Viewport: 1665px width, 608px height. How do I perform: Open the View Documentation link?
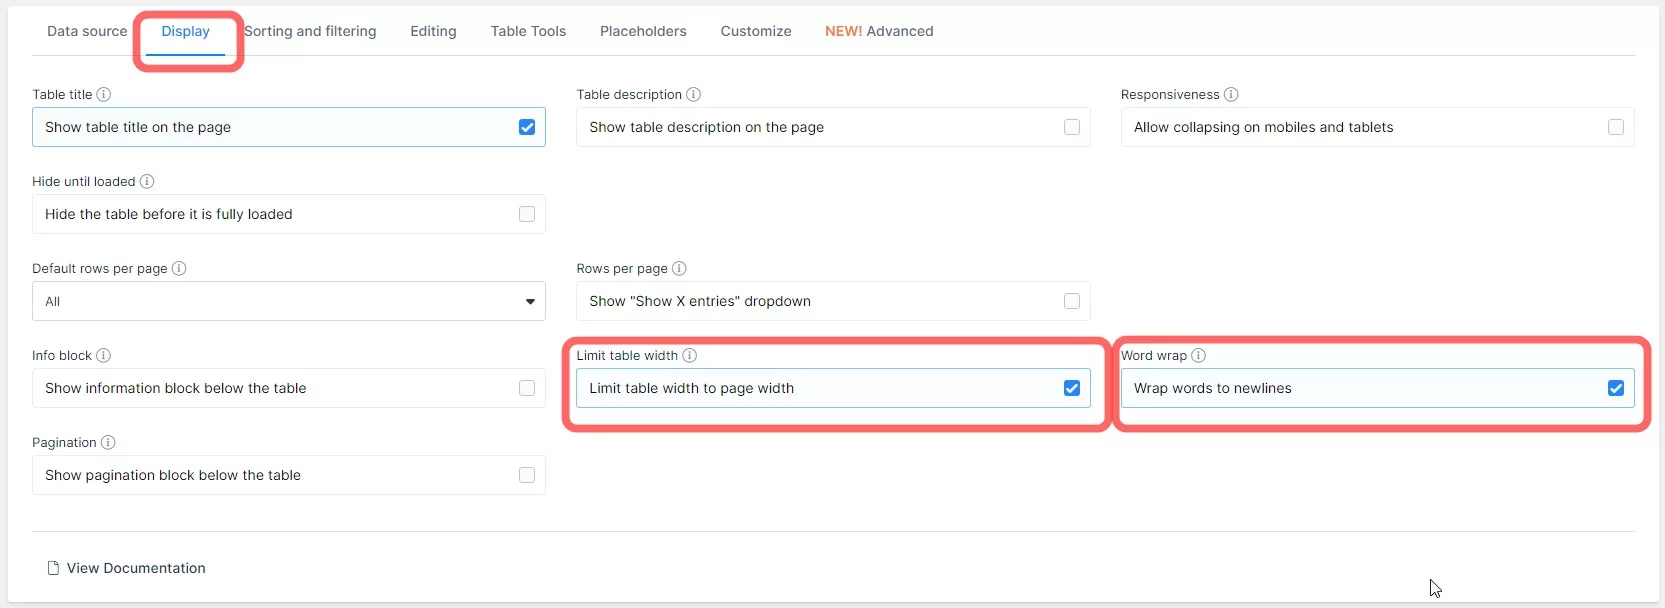click(x=135, y=568)
